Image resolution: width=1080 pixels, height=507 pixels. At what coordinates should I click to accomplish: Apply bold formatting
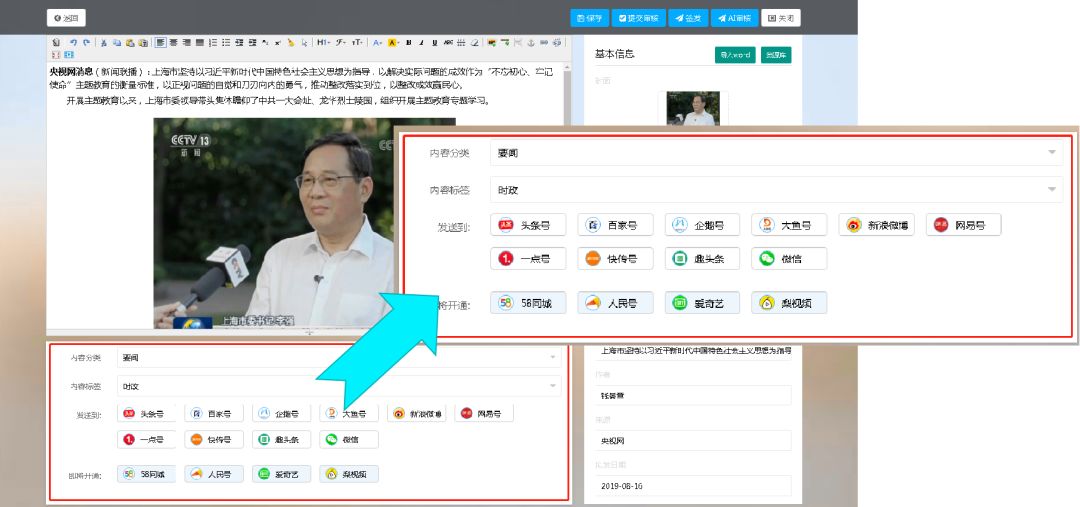pos(408,43)
